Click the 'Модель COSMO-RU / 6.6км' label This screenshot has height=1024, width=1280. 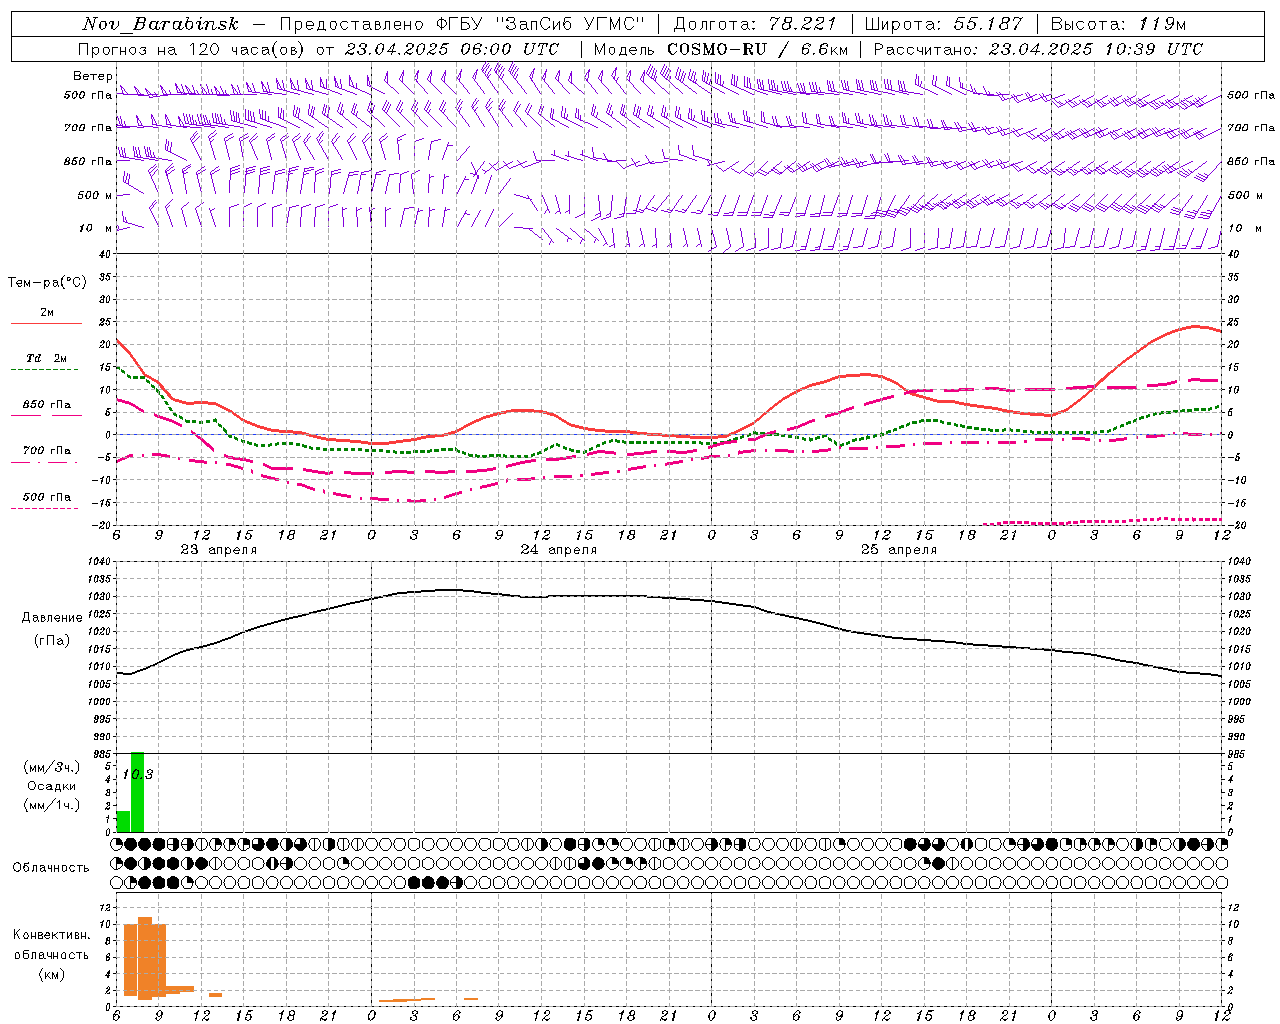point(719,49)
